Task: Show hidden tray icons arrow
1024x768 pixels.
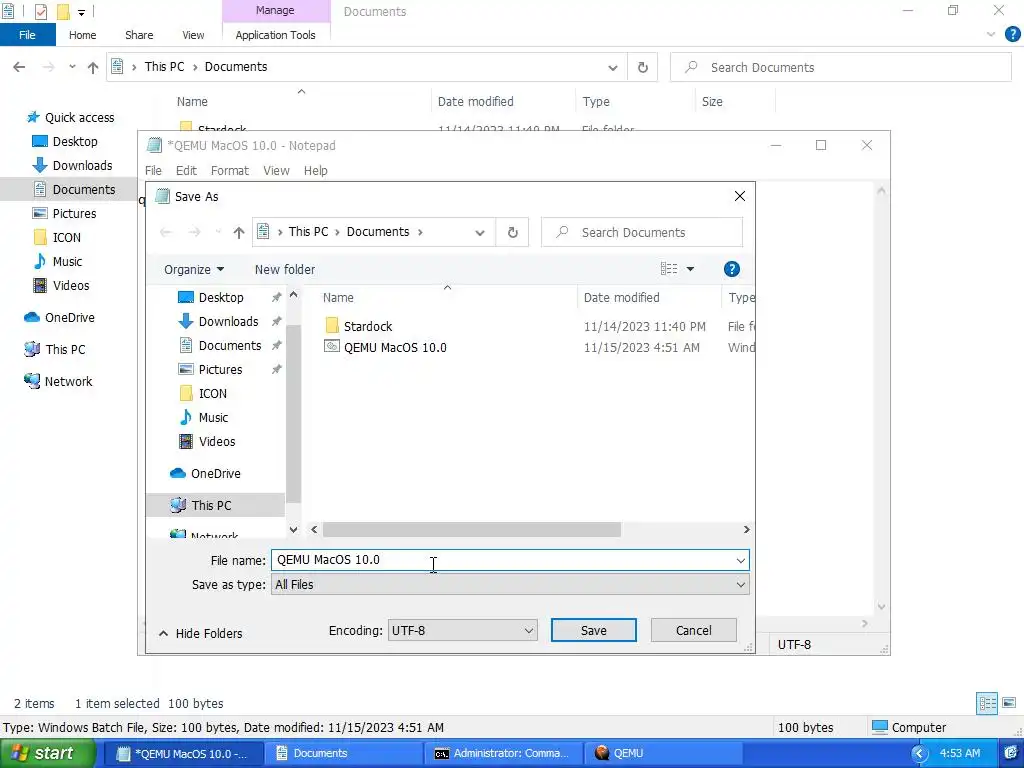Action: coord(919,753)
